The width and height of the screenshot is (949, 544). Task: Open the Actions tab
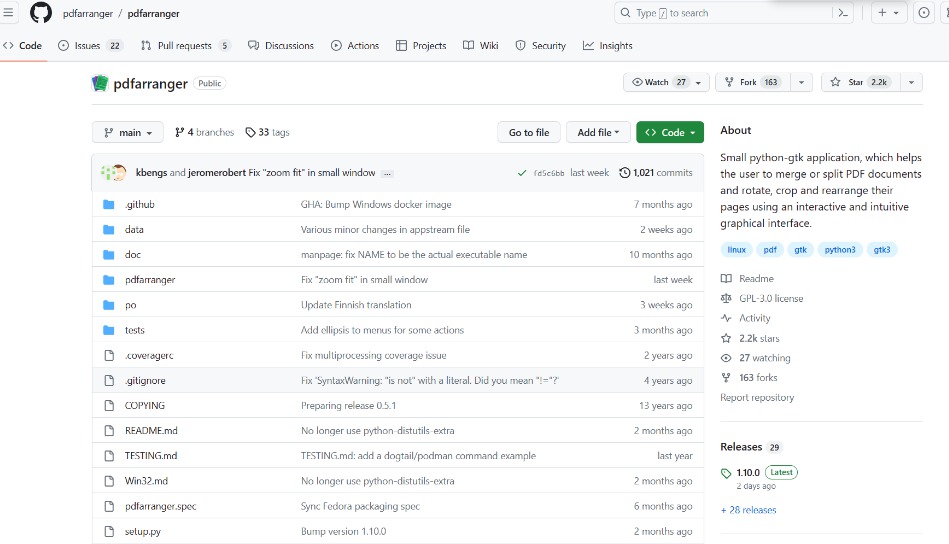coord(355,46)
